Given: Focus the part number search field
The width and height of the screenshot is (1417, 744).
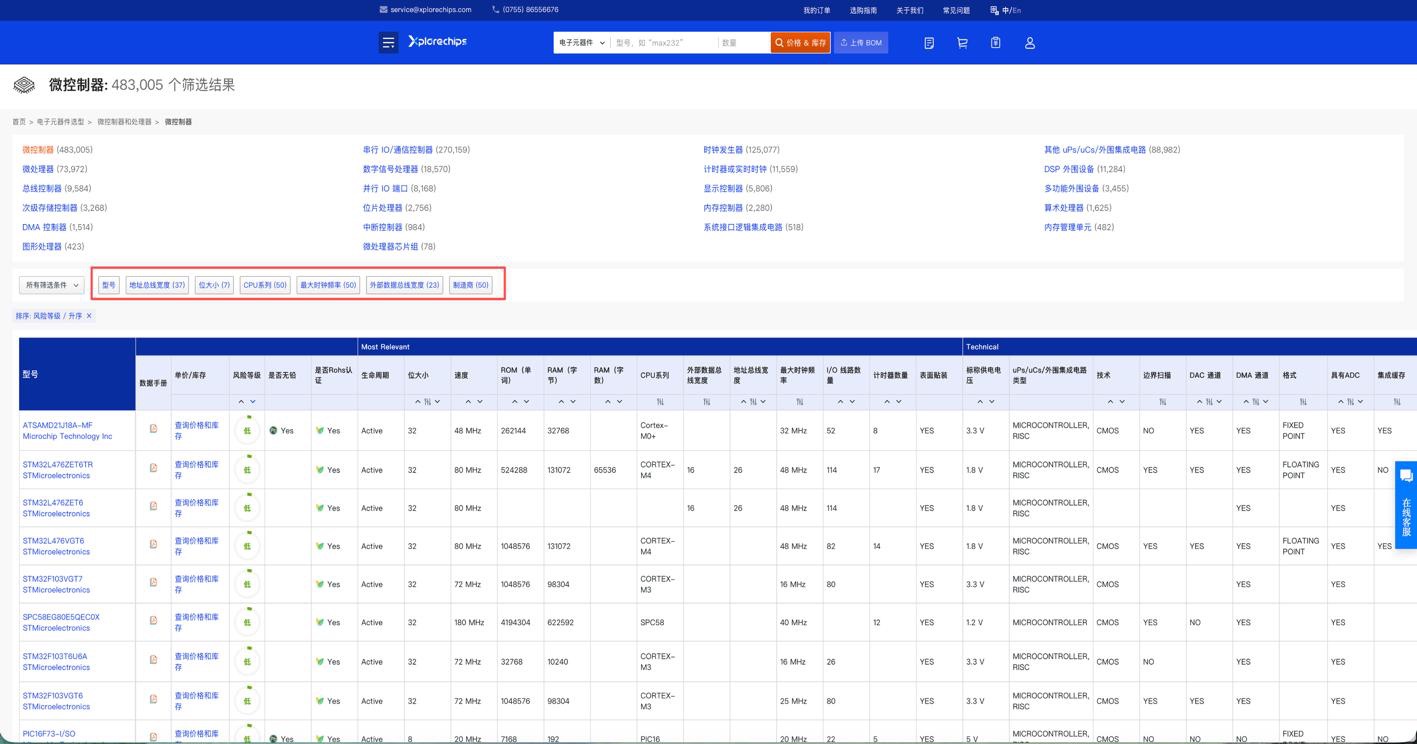Looking at the screenshot, I should coord(664,43).
